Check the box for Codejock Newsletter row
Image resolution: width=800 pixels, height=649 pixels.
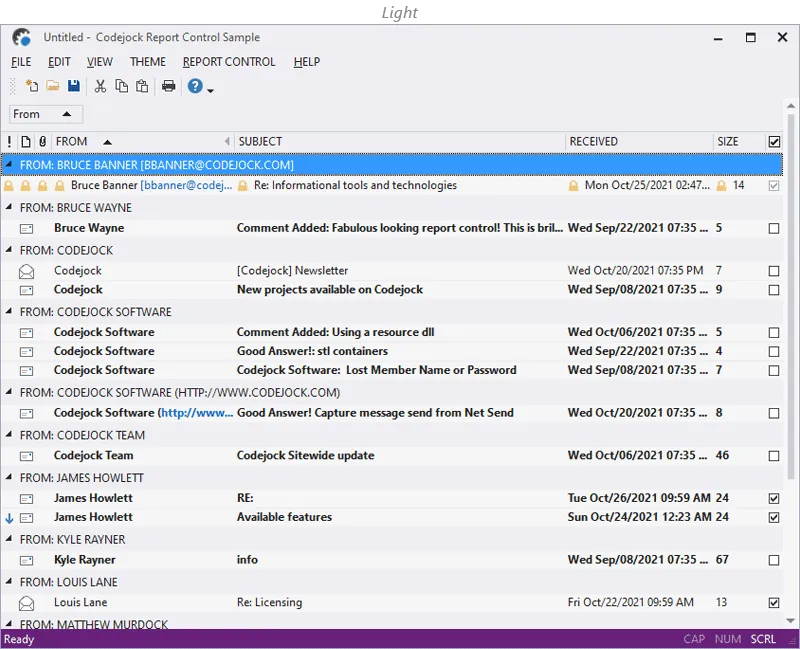(x=774, y=271)
